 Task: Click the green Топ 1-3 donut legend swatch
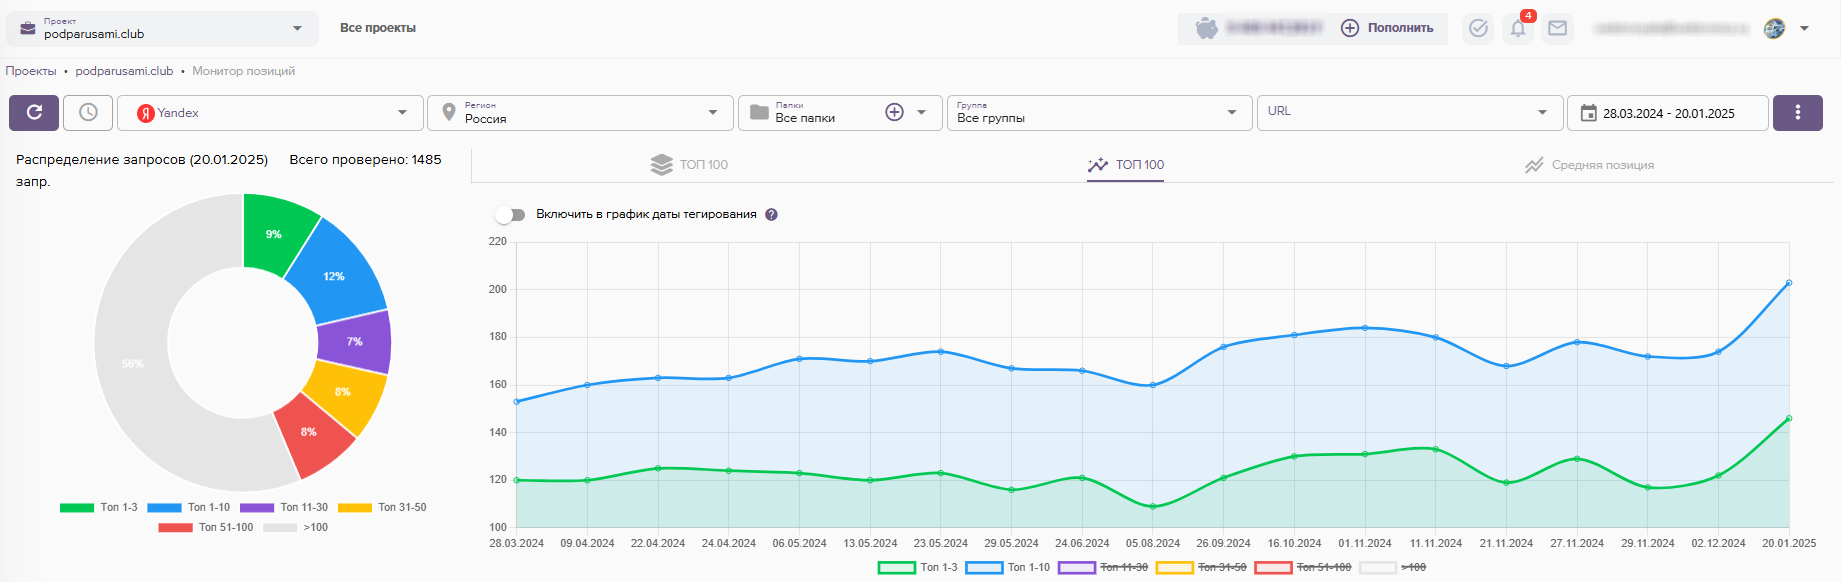point(77,508)
